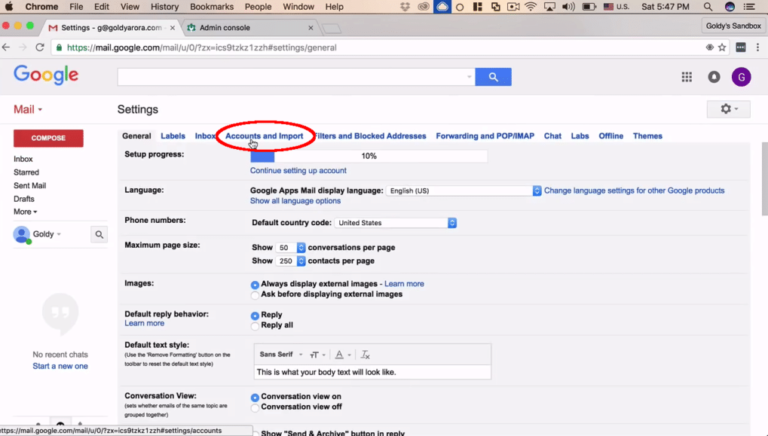Switch to the Themes tab
This screenshot has height=436, width=768.
(x=648, y=136)
